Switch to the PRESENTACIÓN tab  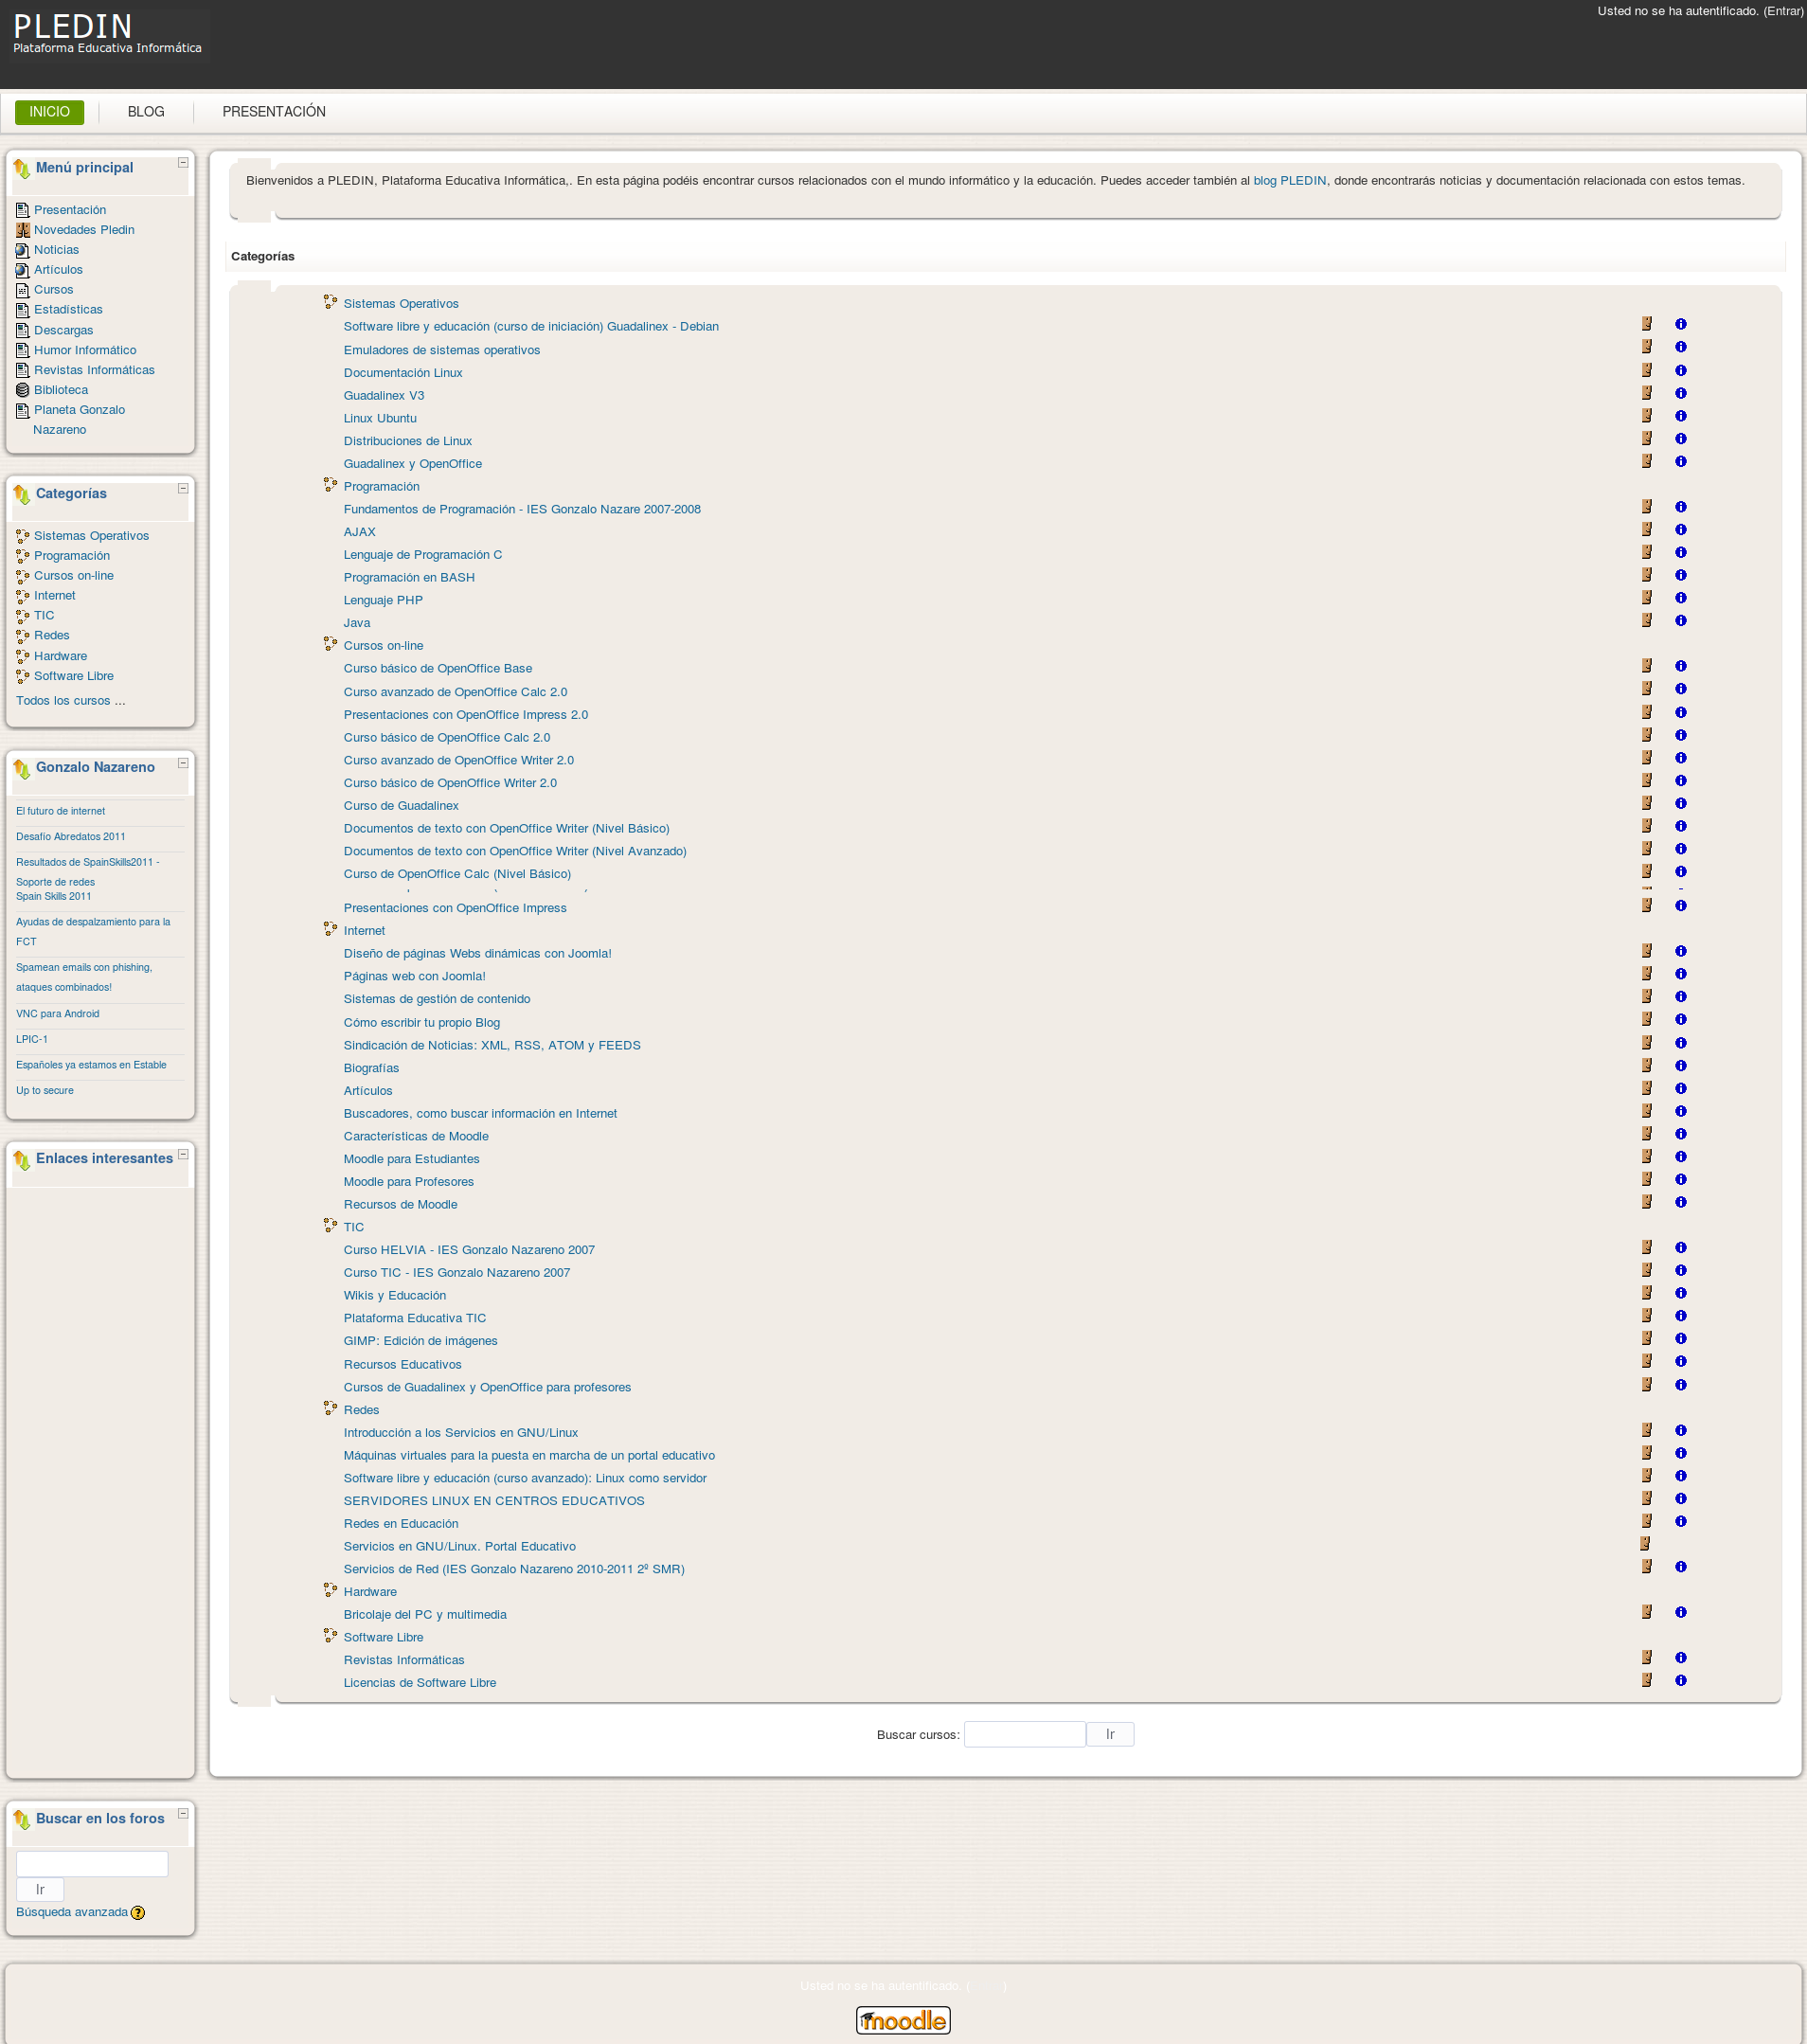[x=273, y=112]
